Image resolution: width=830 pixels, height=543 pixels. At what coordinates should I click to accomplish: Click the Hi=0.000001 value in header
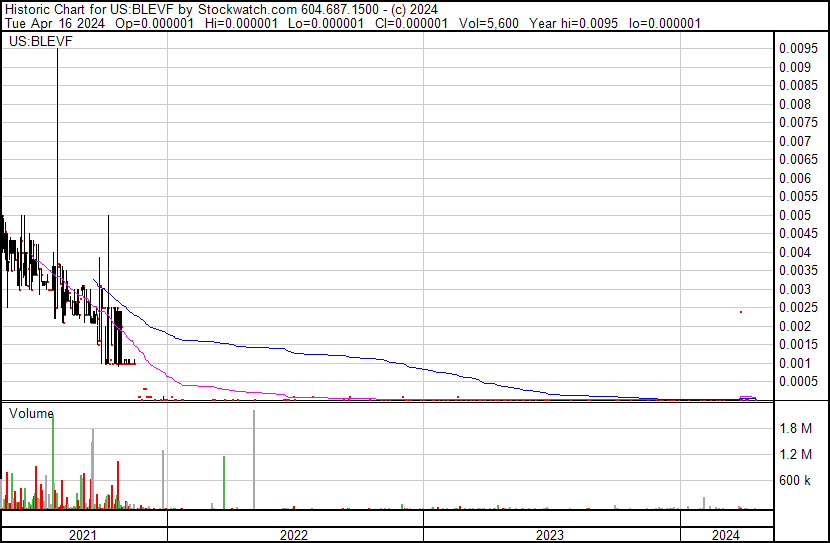(x=241, y=23)
